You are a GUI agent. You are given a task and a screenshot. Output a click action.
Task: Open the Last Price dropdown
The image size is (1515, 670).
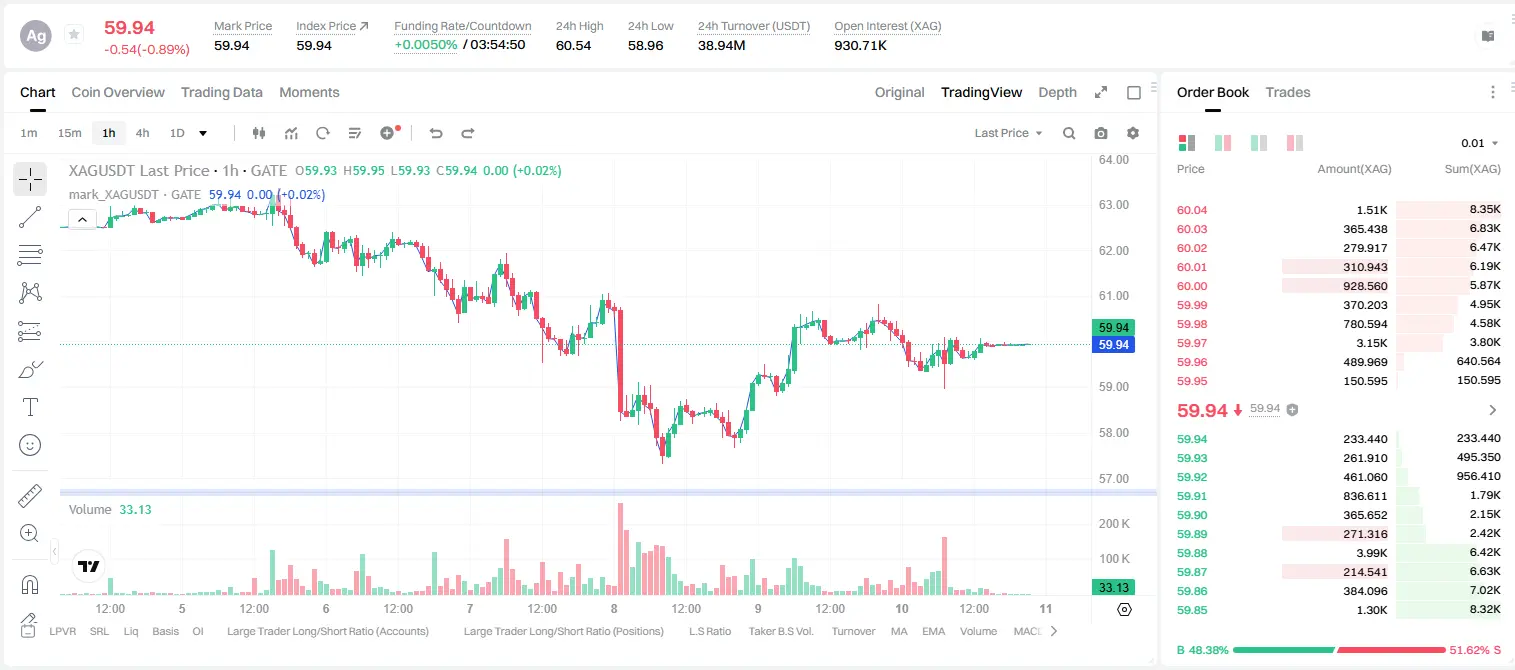tap(1008, 133)
